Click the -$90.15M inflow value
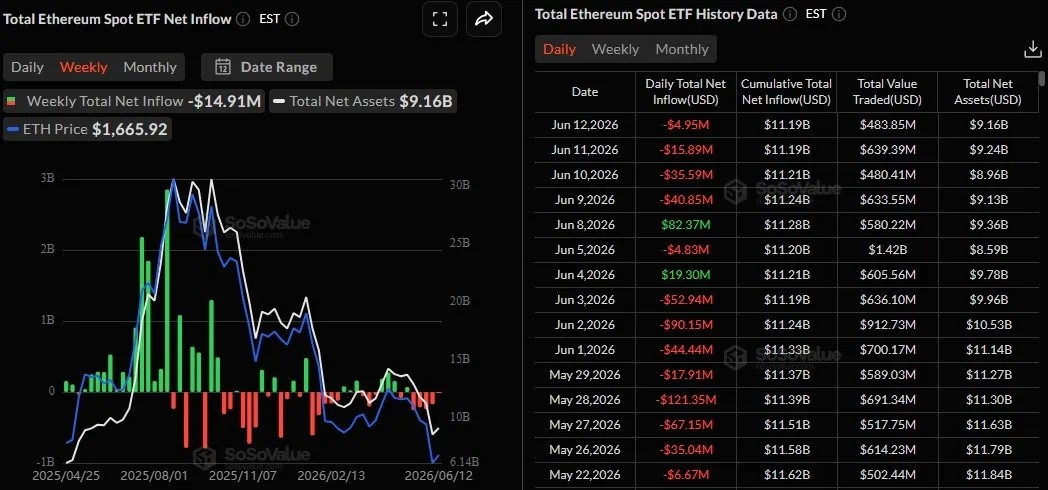The image size is (1048, 490). 686,325
